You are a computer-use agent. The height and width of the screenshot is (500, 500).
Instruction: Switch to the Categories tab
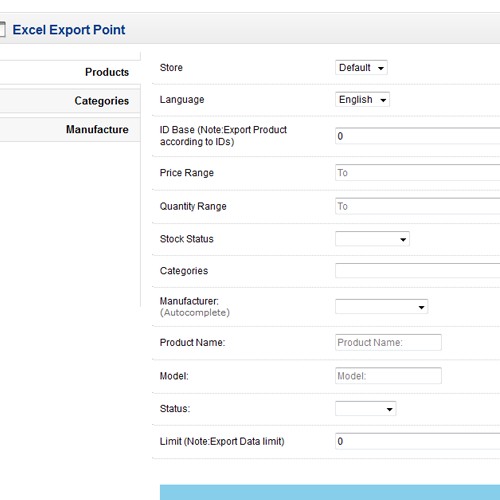click(x=70, y=101)
